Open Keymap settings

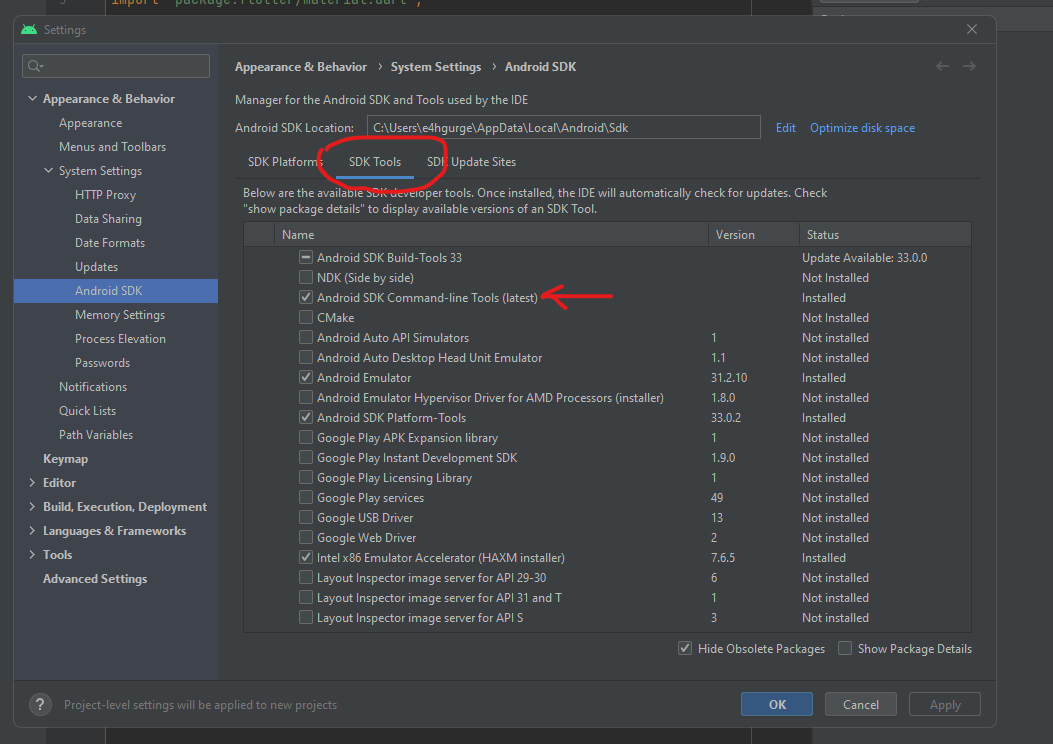(65, 459)
